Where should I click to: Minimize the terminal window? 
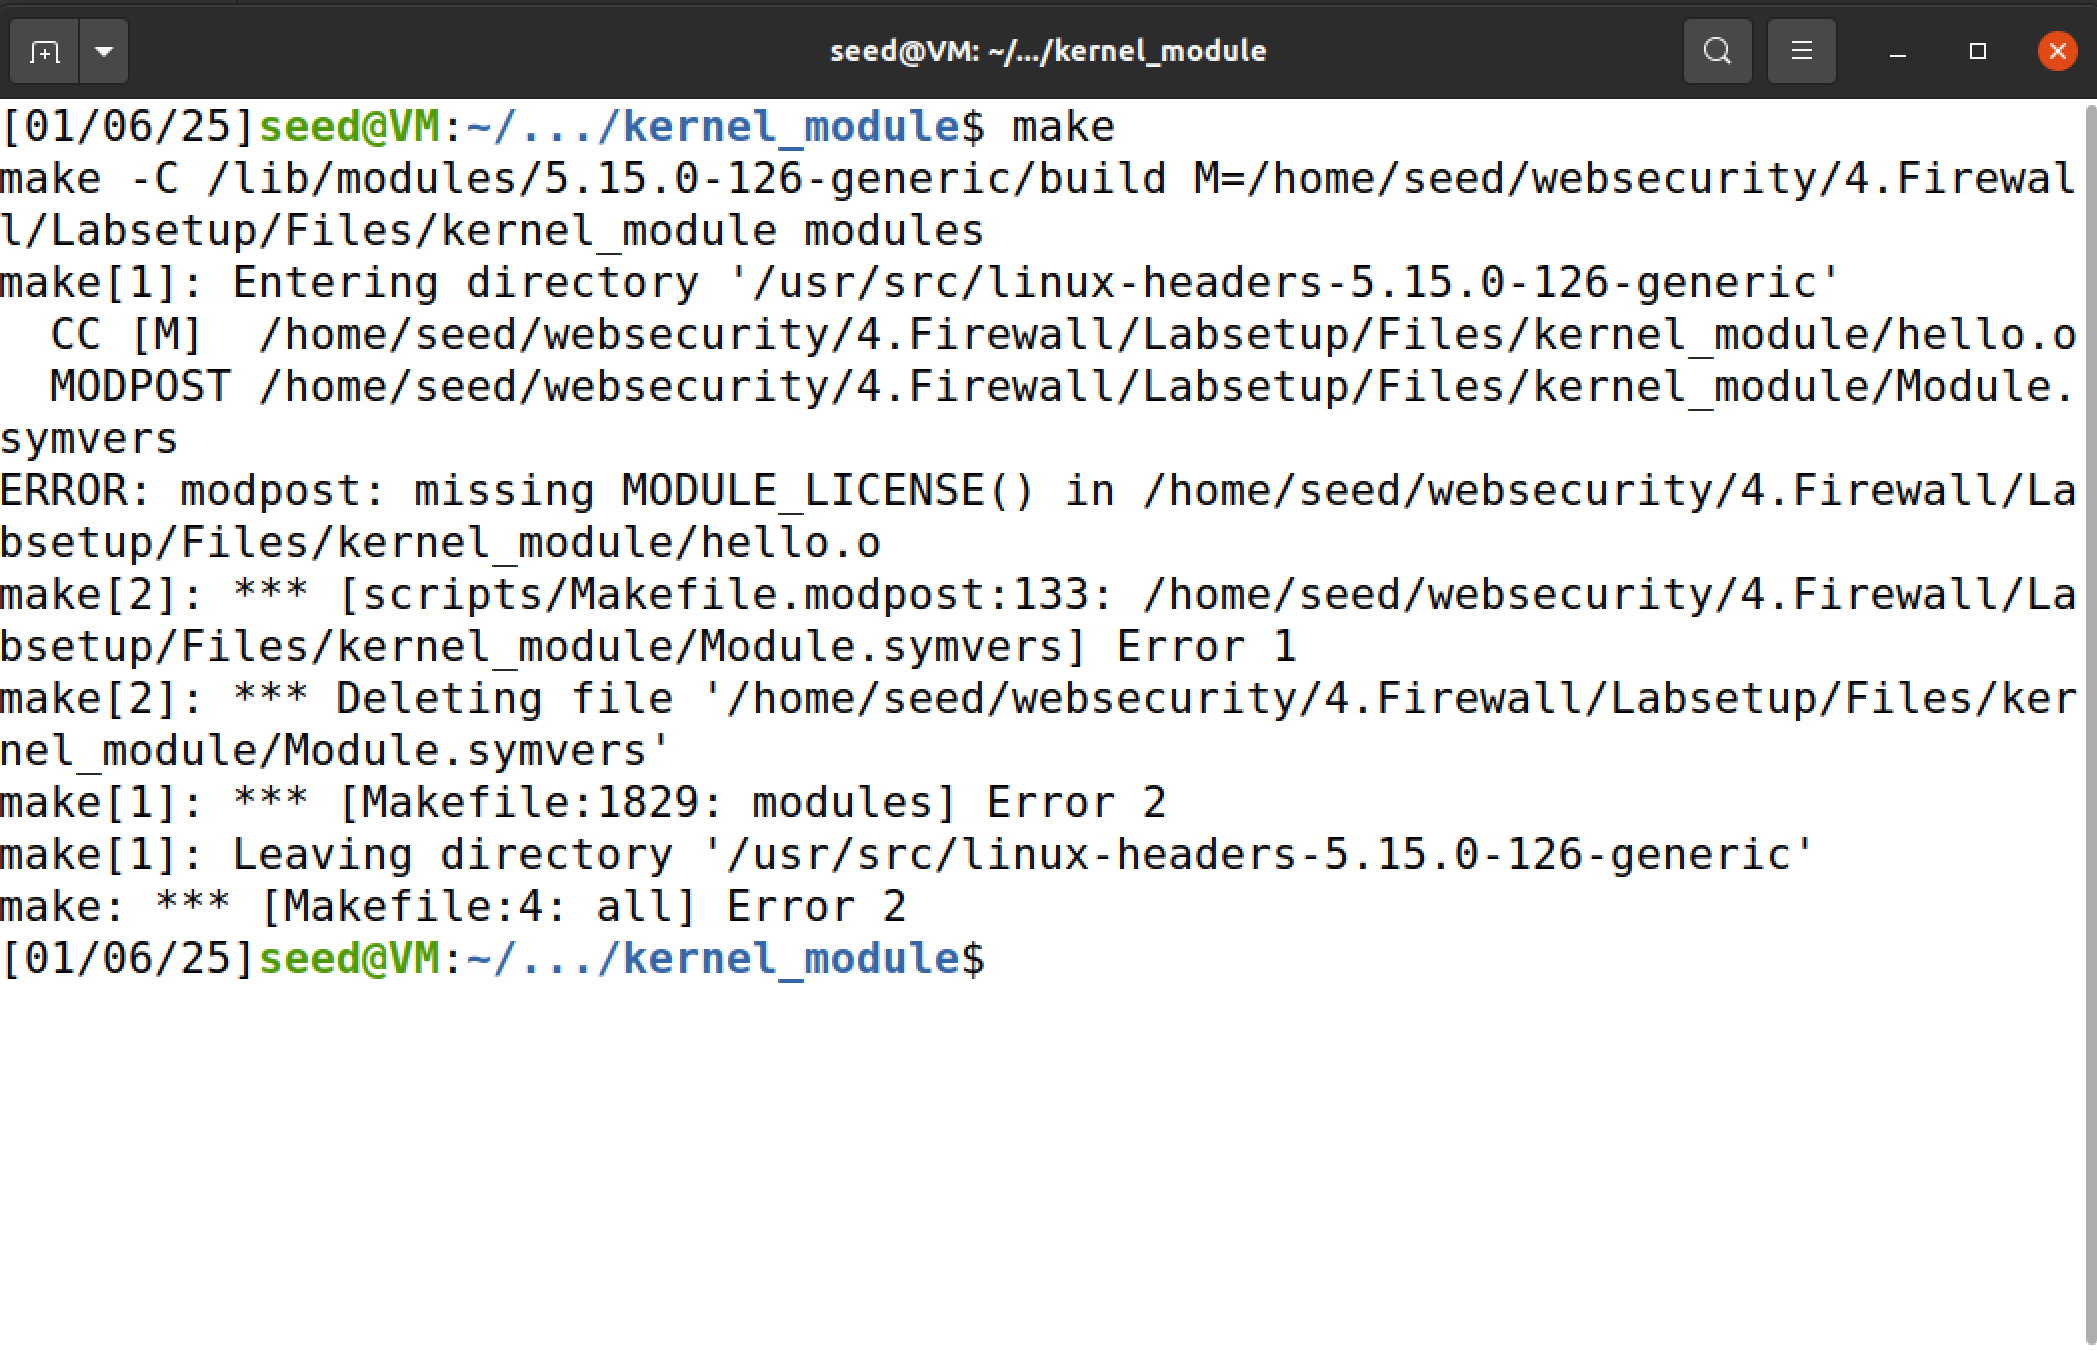(x=1897, y=51)
